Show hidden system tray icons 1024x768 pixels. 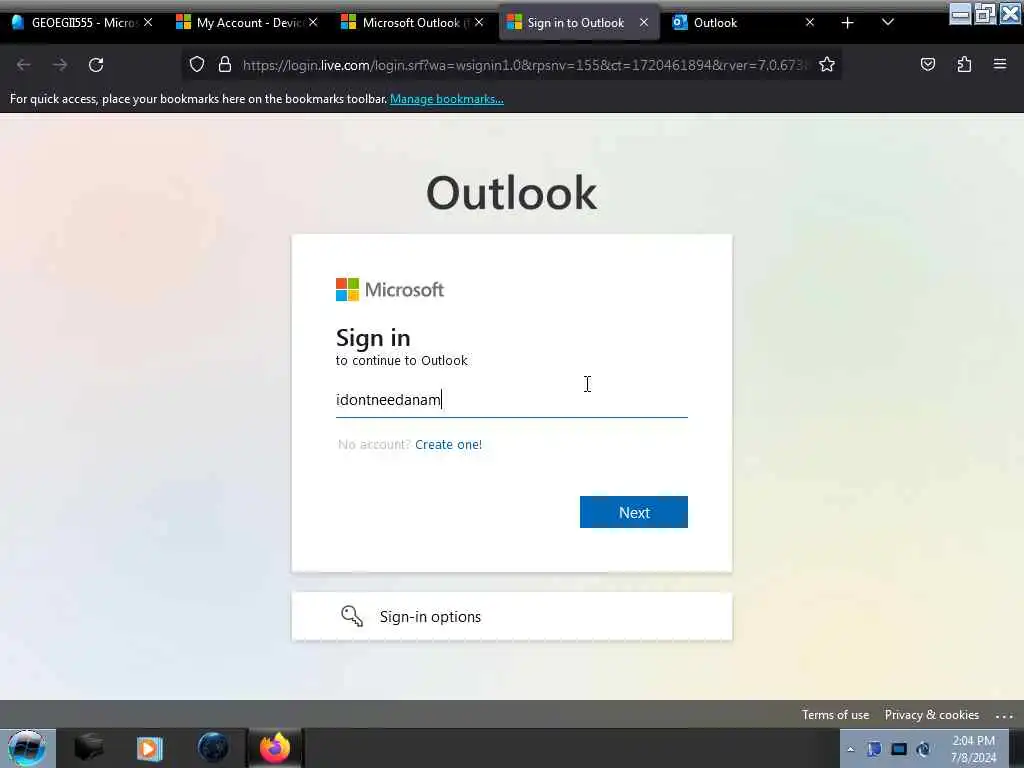tap(850, 749)
